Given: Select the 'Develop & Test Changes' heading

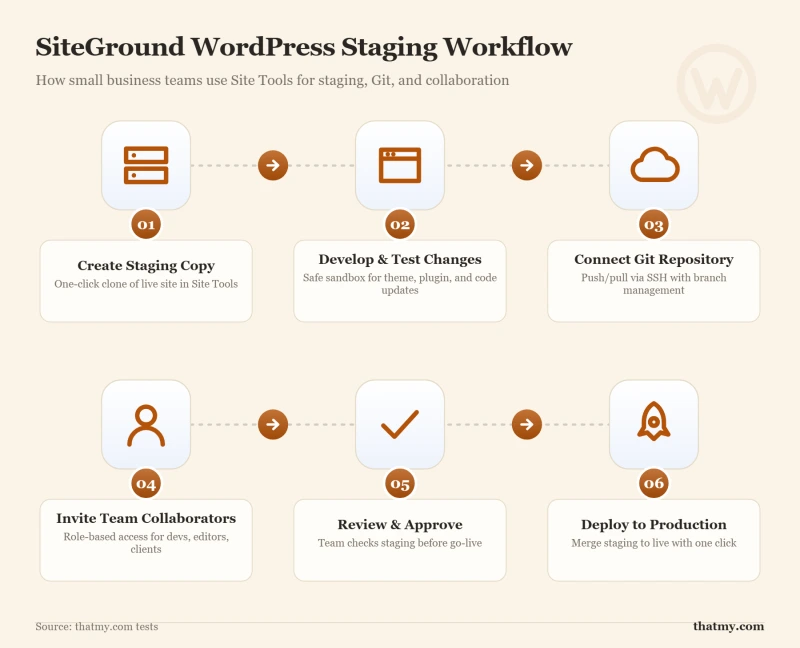Looking at the screenshot, I should point(400,259).
